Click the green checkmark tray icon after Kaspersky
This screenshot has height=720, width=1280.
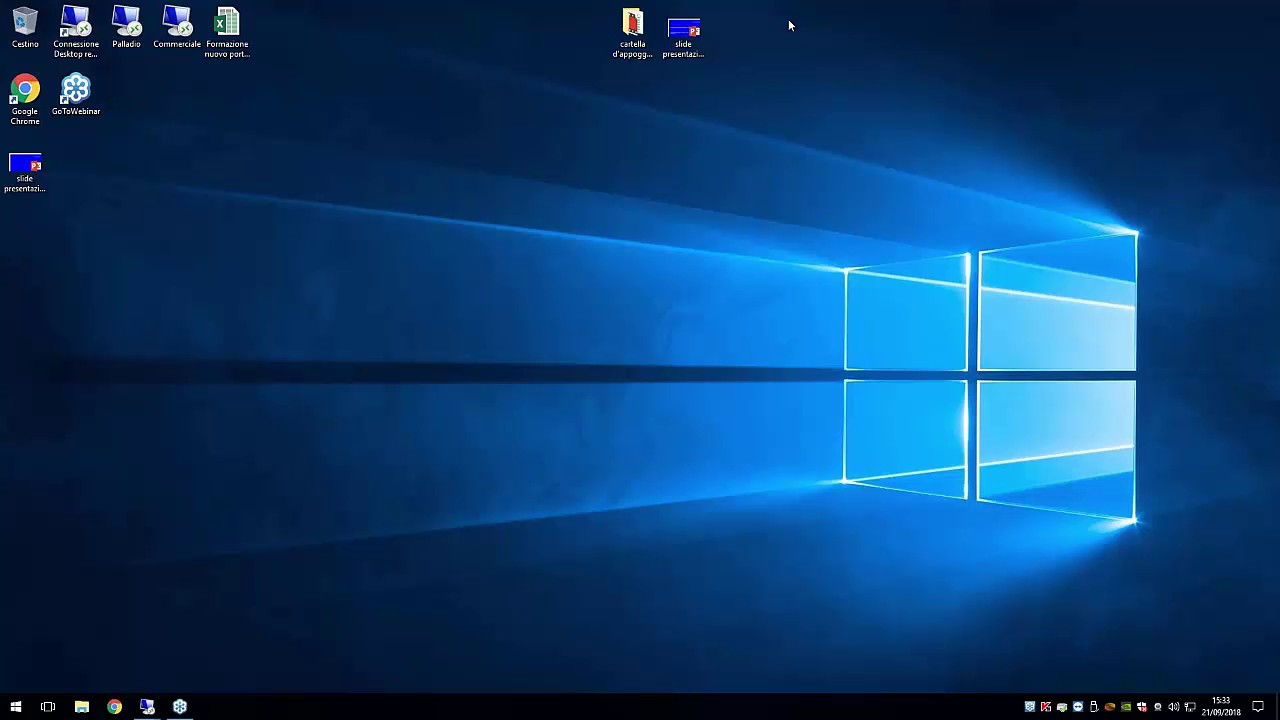[x=1062, y=707]
